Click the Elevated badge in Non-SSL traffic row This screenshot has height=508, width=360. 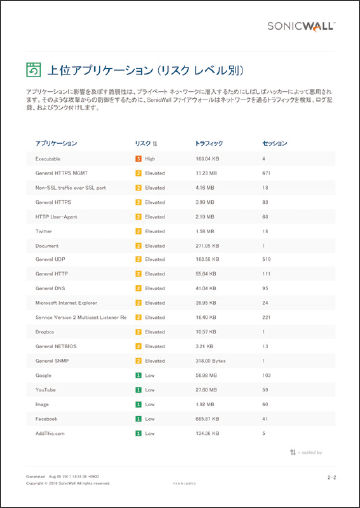tap(138, 188)
